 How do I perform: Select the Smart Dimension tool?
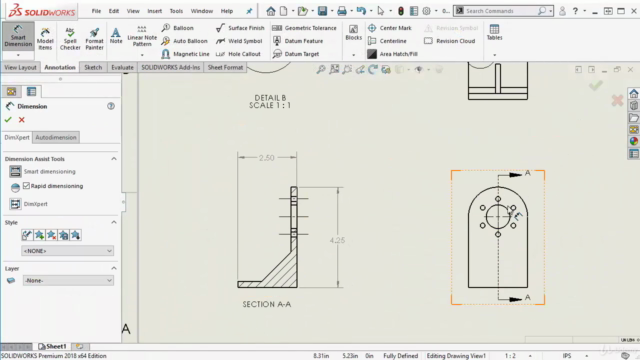18,36
